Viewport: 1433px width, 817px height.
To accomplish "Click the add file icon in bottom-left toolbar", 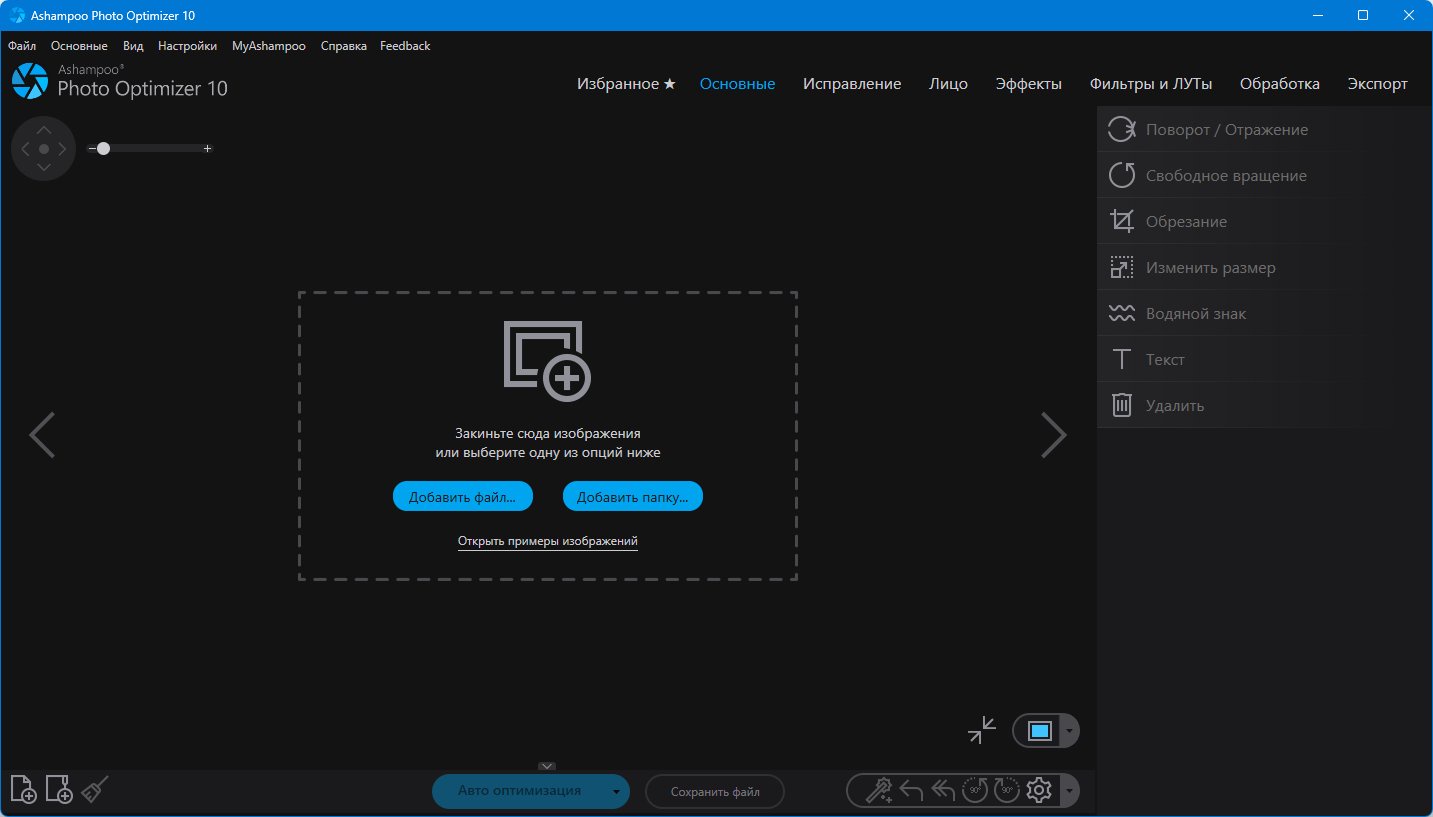I will 24,790.
